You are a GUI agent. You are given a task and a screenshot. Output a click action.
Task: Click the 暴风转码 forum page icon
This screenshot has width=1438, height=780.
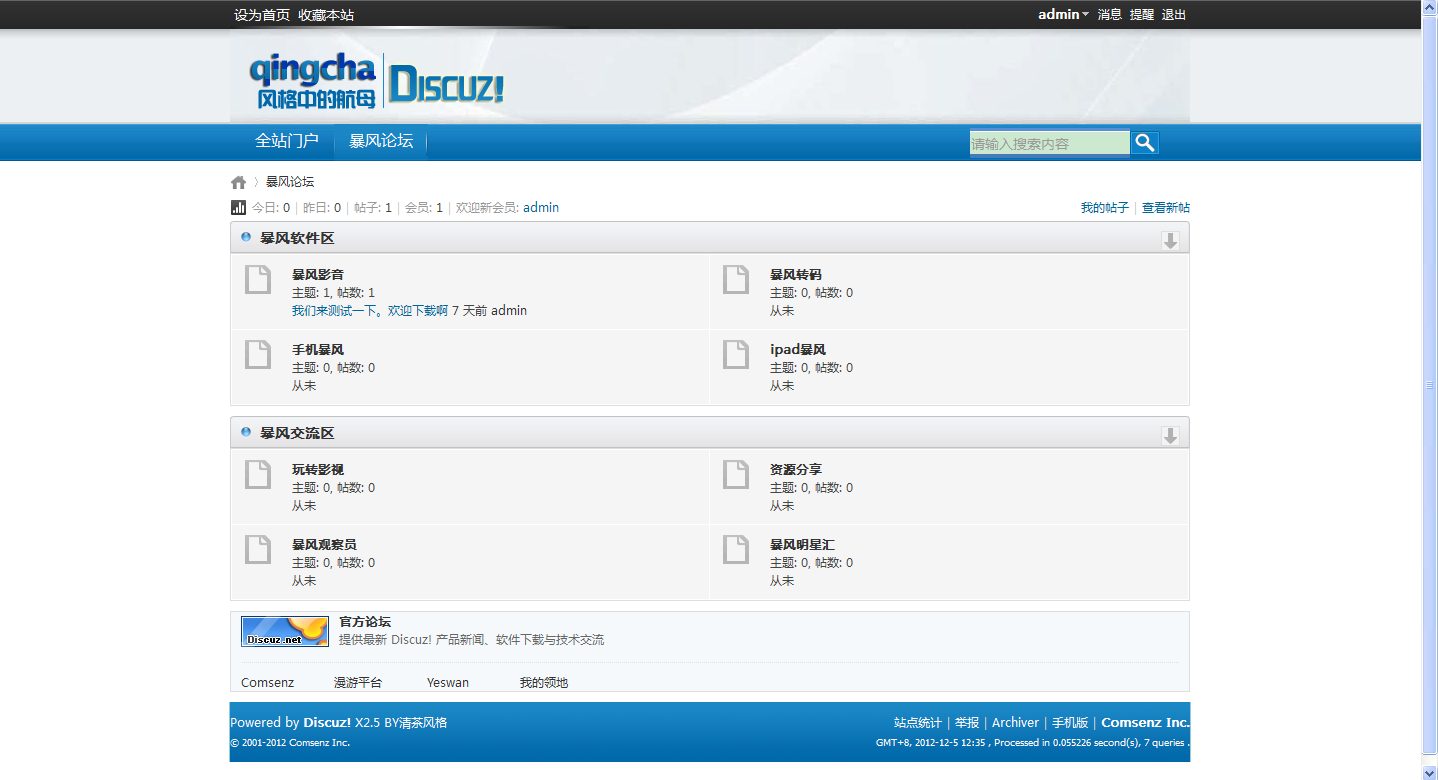pyautogui.click(x=736, y=280)
